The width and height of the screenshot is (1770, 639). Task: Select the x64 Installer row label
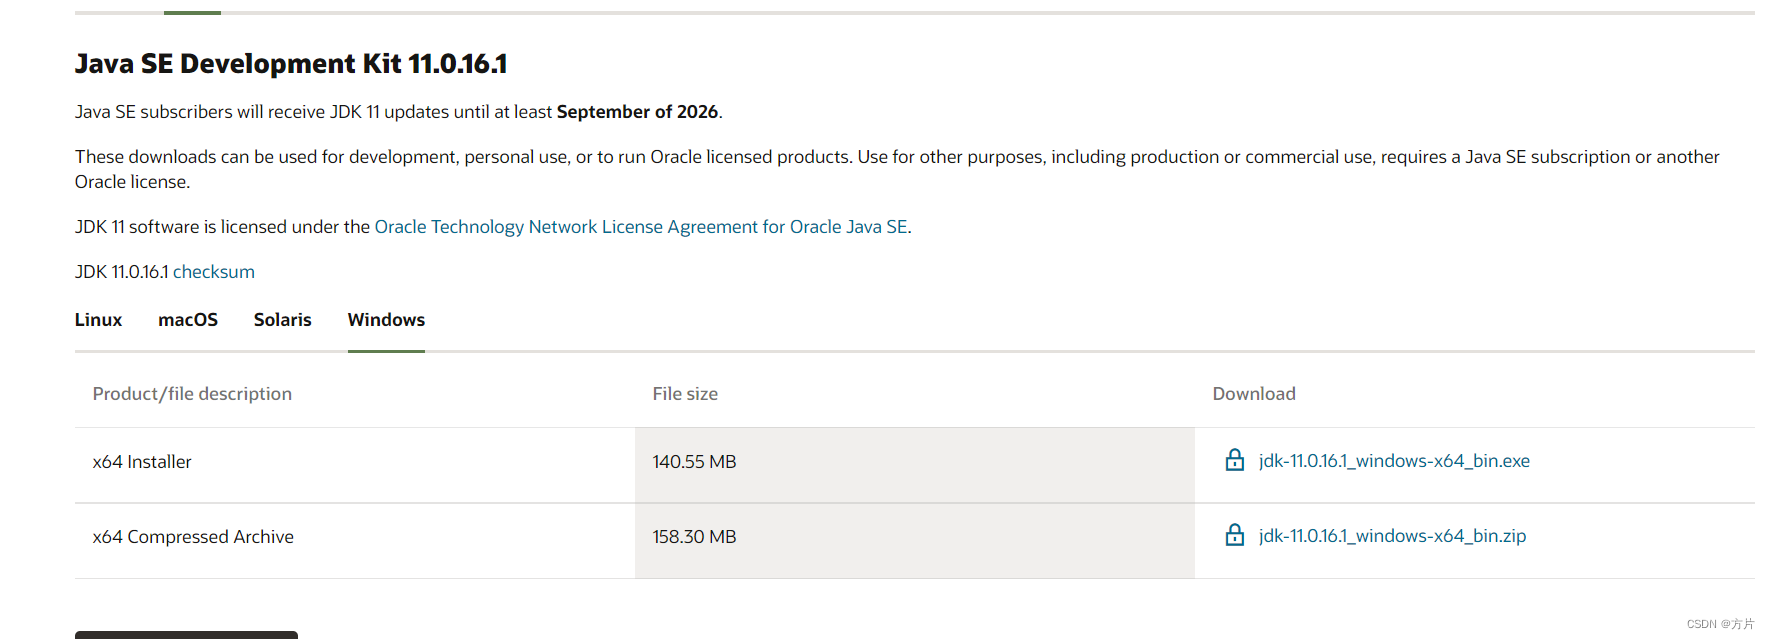[142, 462]
